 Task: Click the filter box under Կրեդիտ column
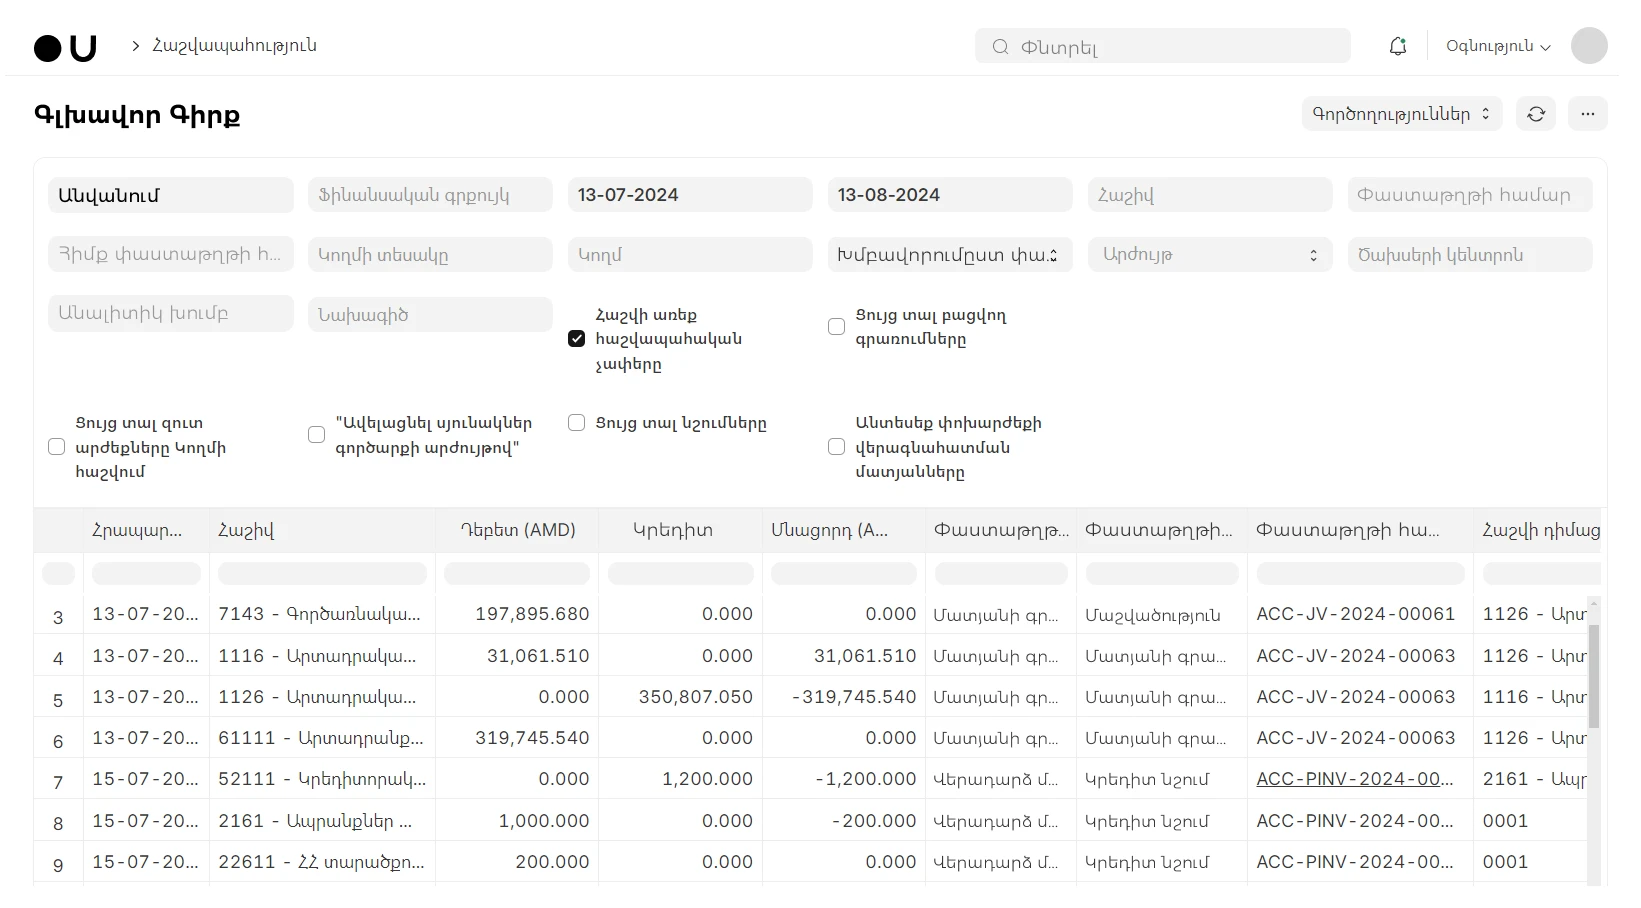[x=680, y=573]
